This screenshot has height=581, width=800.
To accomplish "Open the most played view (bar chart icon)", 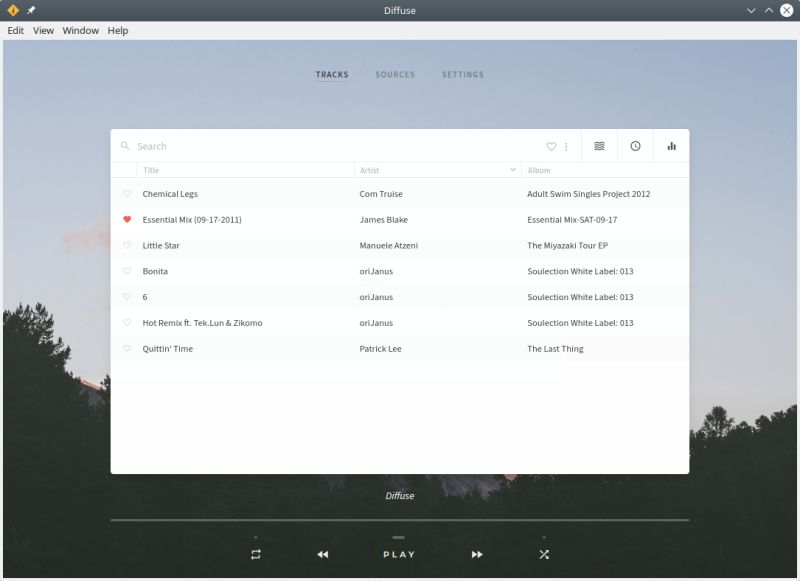I will [x=670, y=145].
